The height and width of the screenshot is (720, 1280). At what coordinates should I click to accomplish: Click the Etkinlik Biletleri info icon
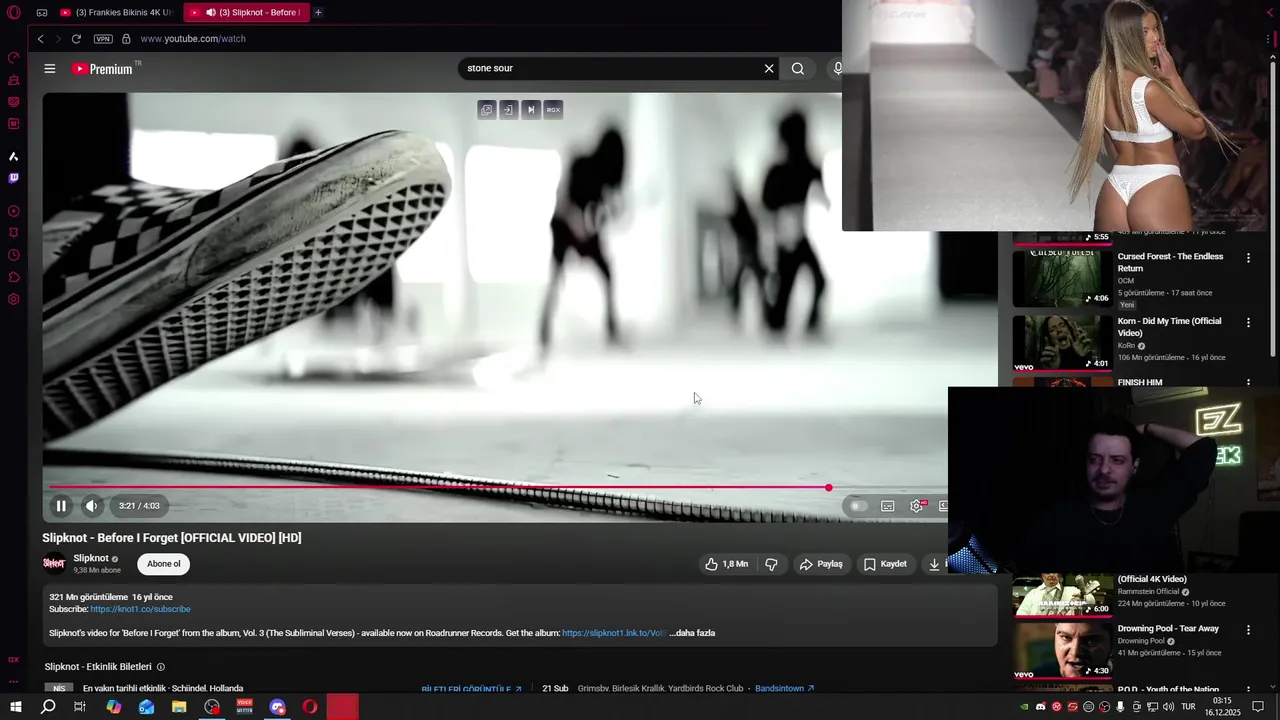click(x=161, y=667)
